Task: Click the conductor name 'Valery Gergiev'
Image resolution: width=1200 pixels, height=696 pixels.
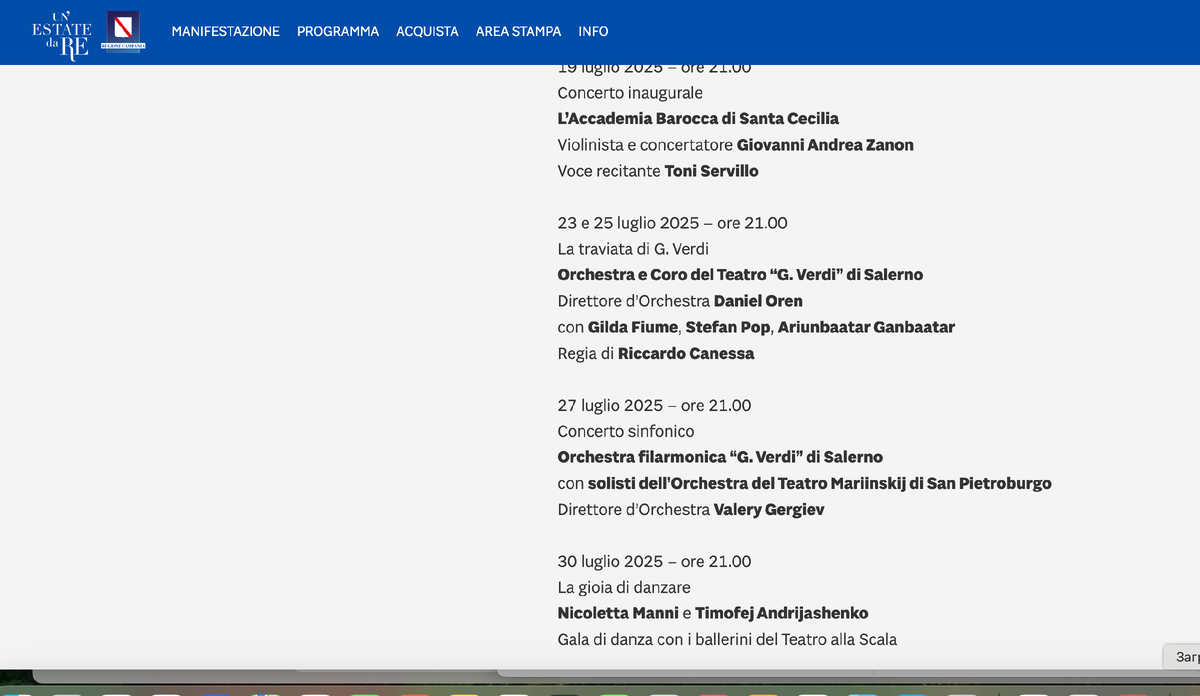Action: click(769, 509)
